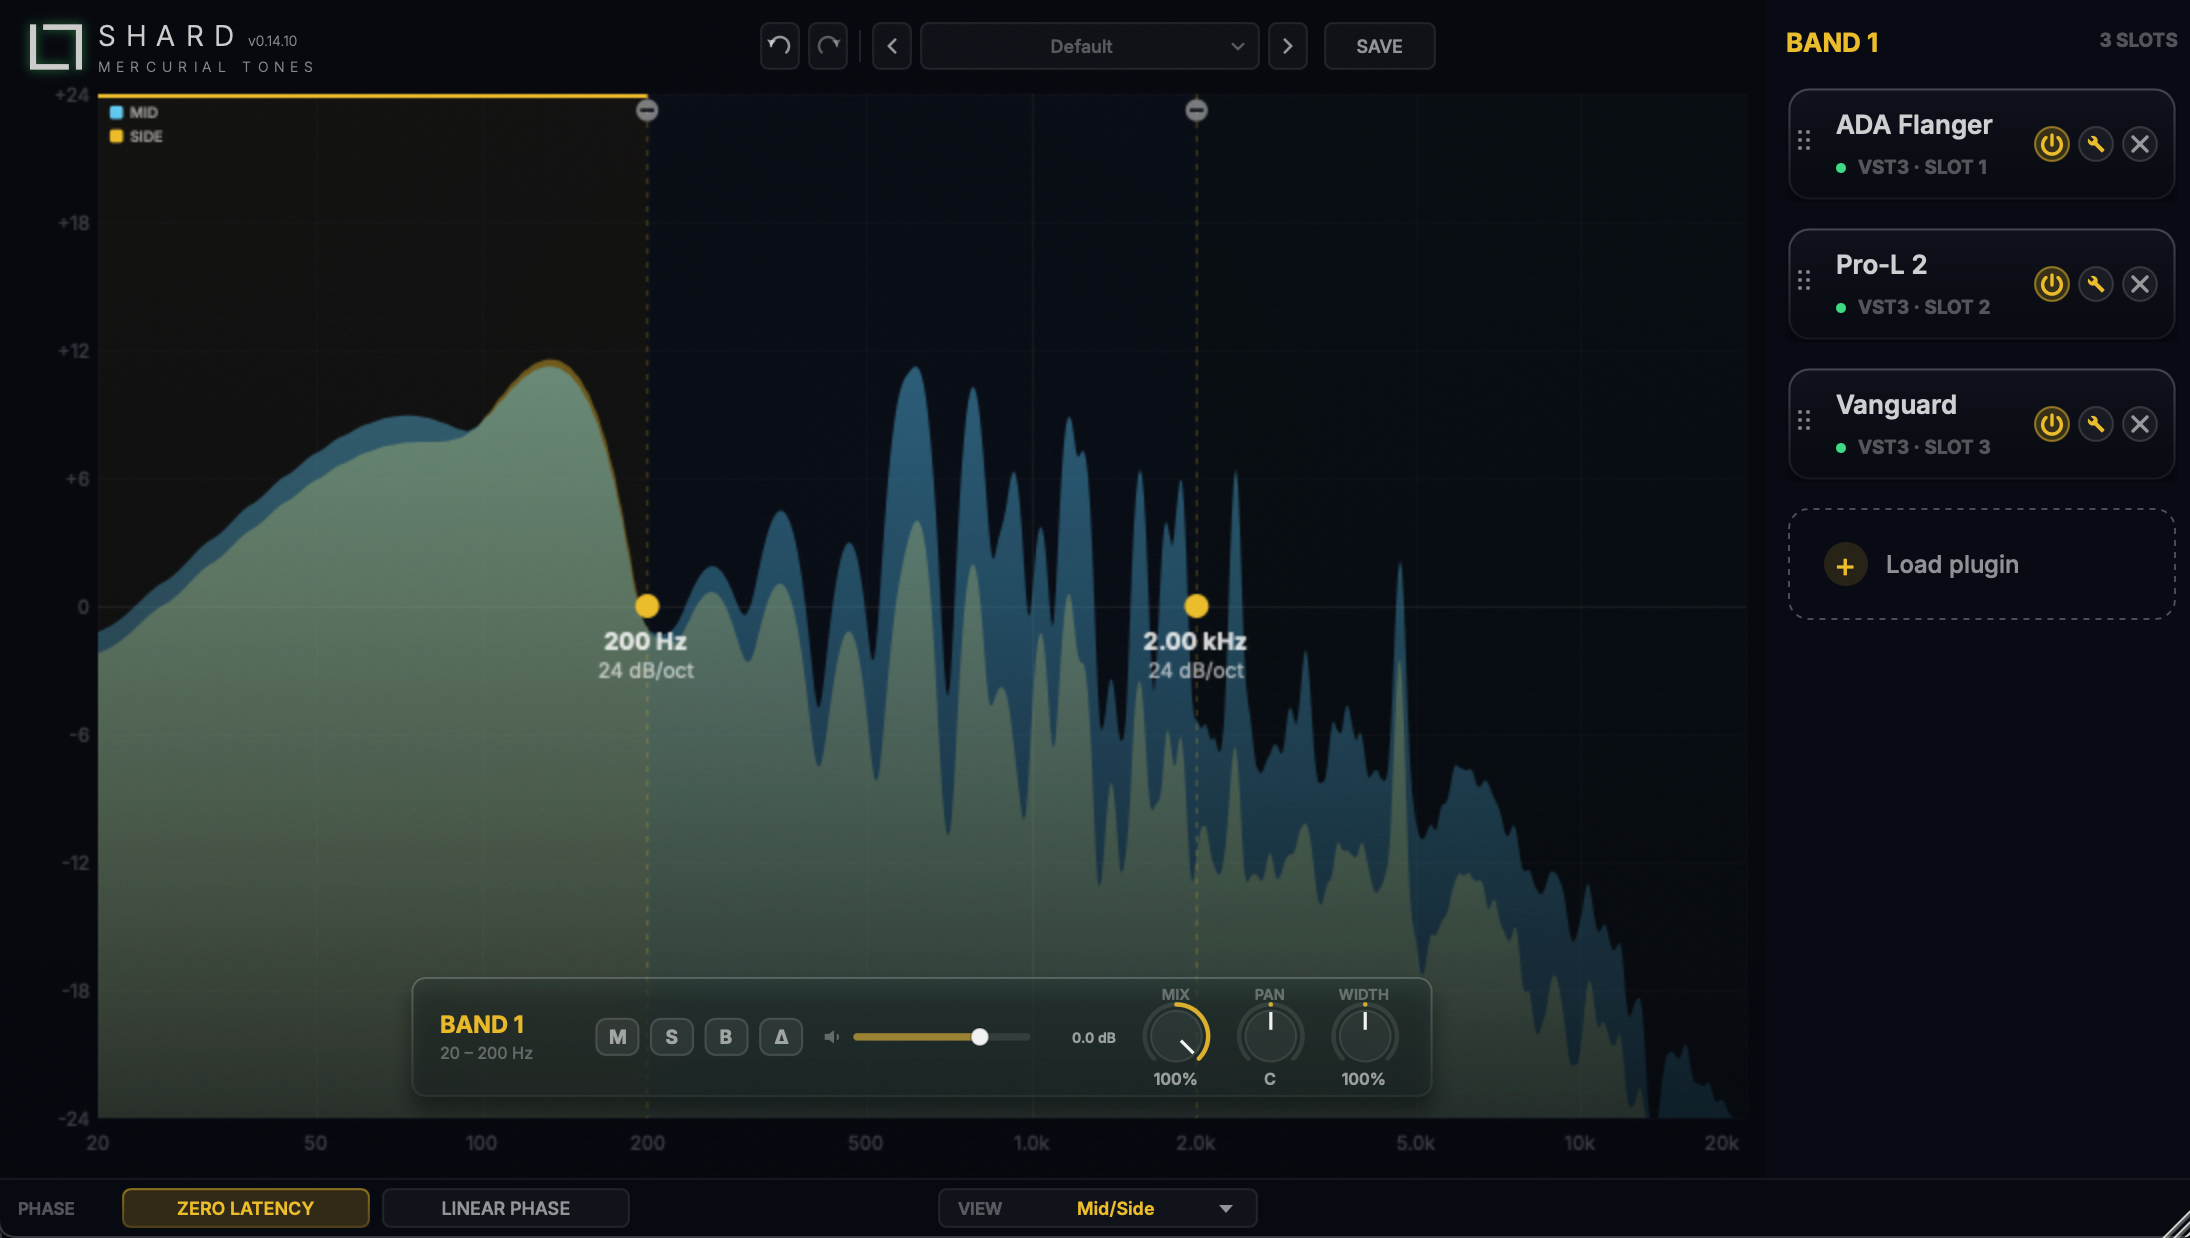Remove Vanguard from slot 3
Screen dimensions: 2190x1238
point(2140,424)
